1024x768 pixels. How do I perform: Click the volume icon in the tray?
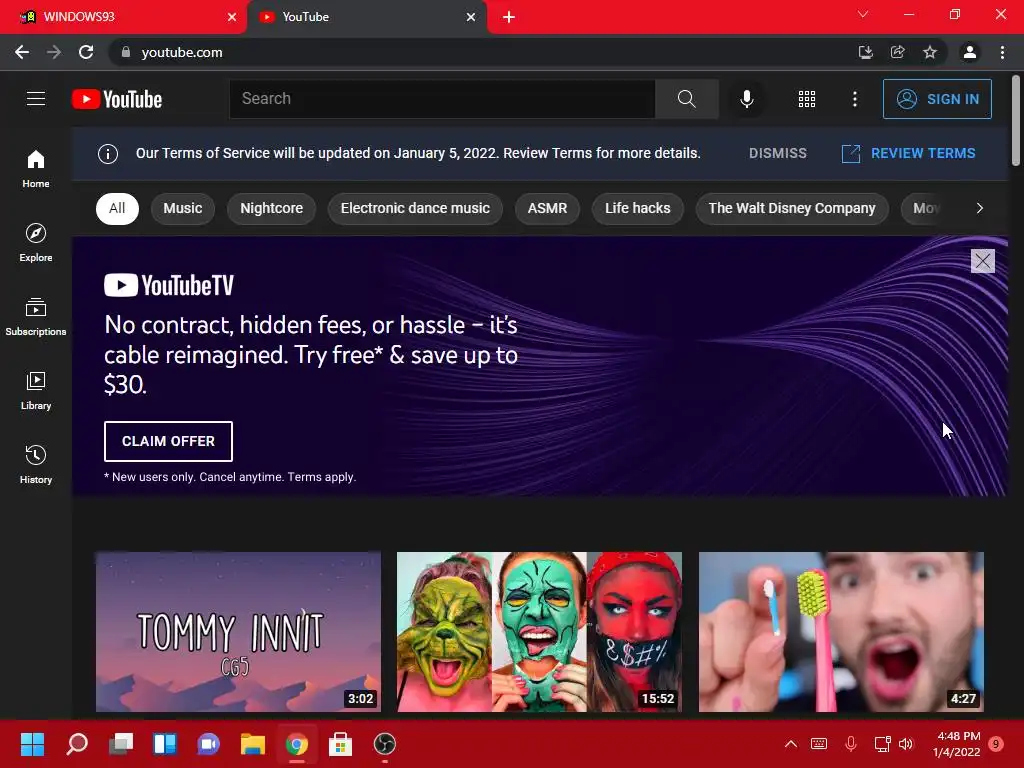point(906,744)
